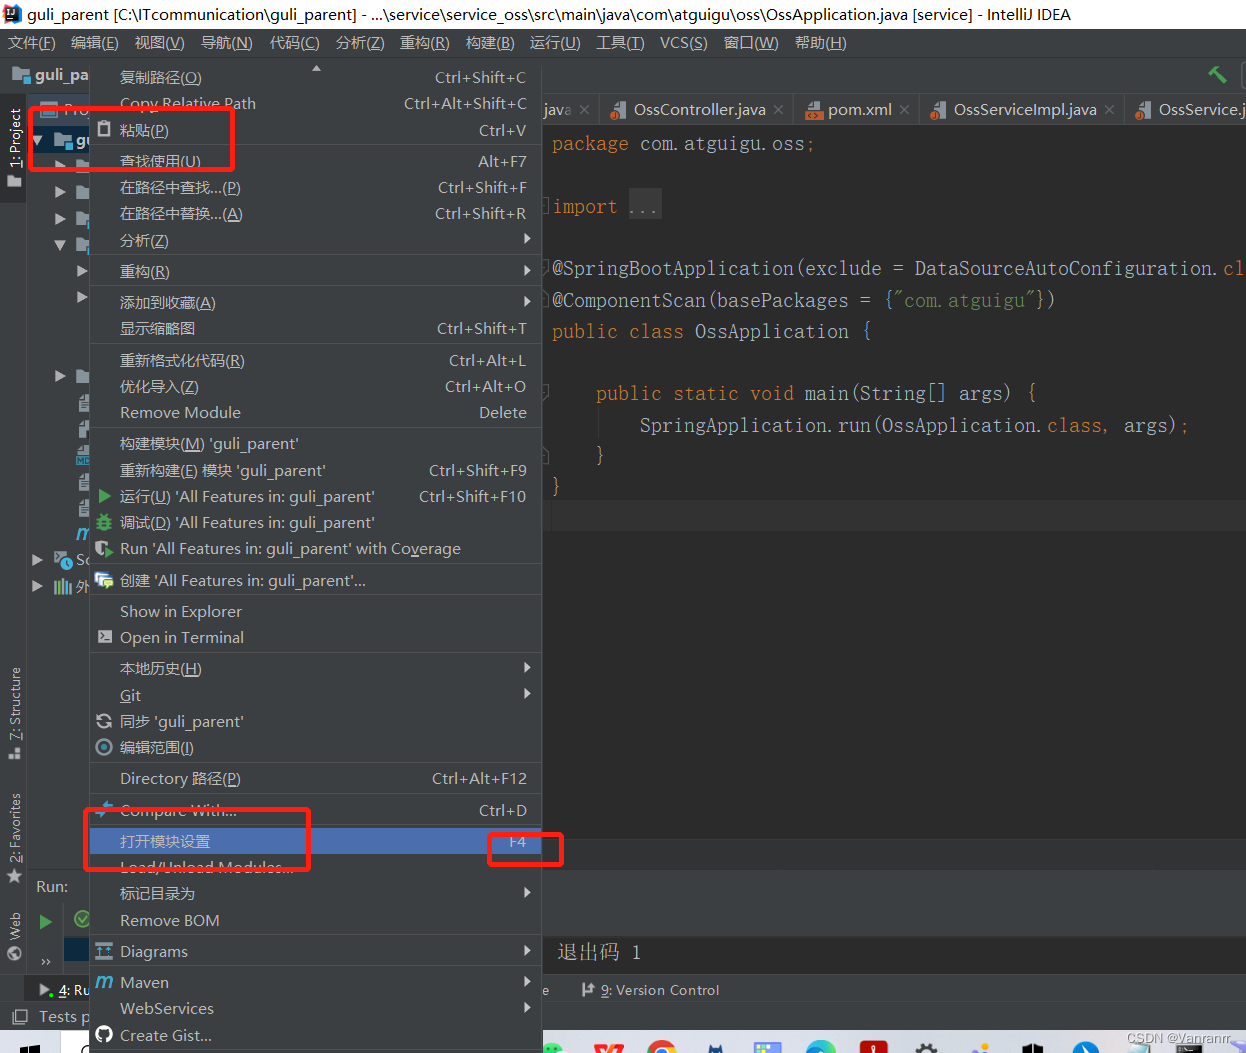The image size is (1246, 1053).
Task: Open the 编辑(E) menu
Action: click(94, 42)
